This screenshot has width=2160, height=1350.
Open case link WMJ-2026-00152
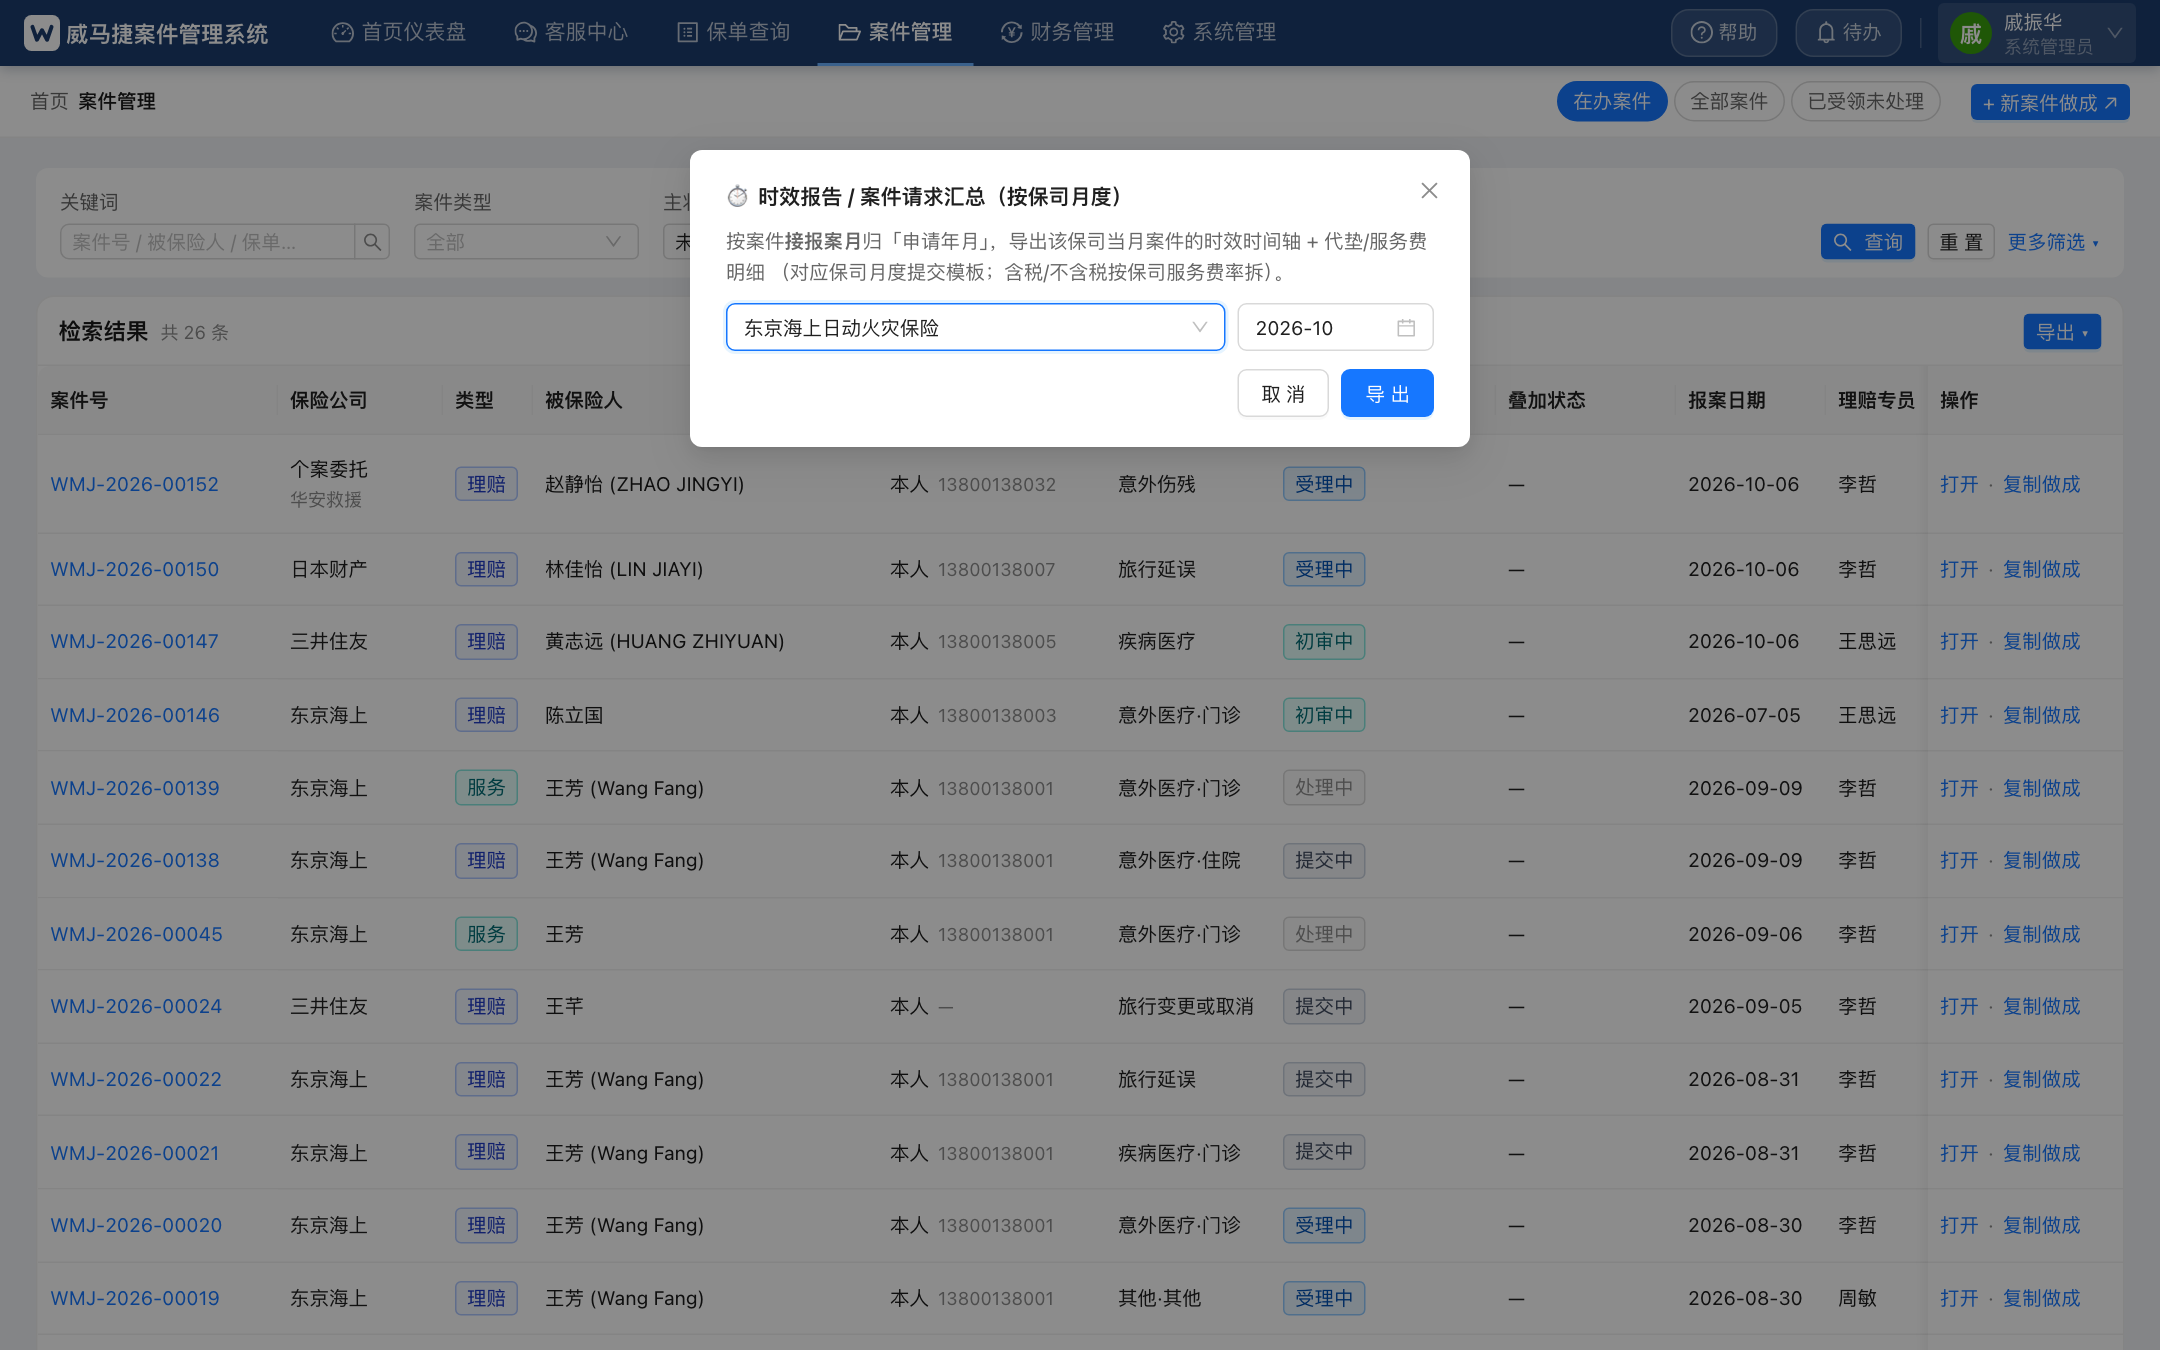point(135,484)
